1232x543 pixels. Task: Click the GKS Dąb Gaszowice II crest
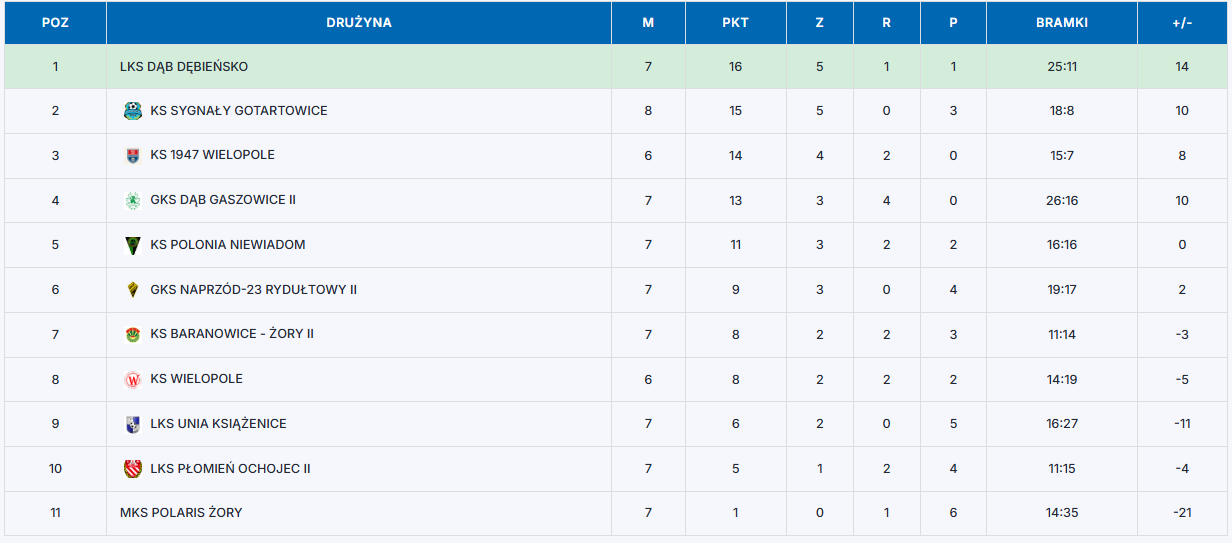tap(132, 200)
